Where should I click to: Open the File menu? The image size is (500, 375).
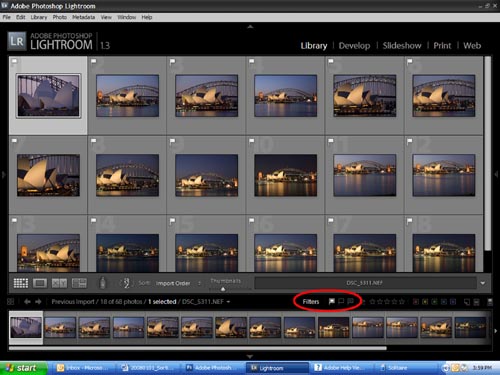click(x=7, y=17)
